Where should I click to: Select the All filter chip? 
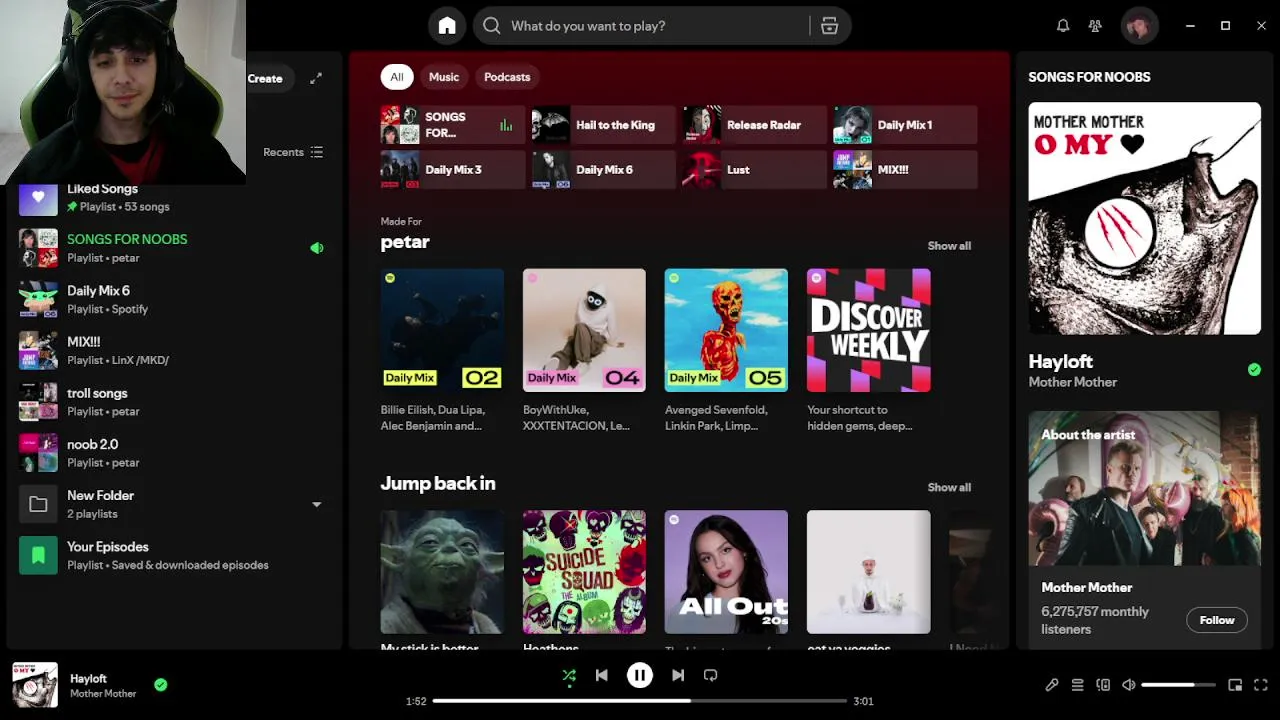pos(397,77)
